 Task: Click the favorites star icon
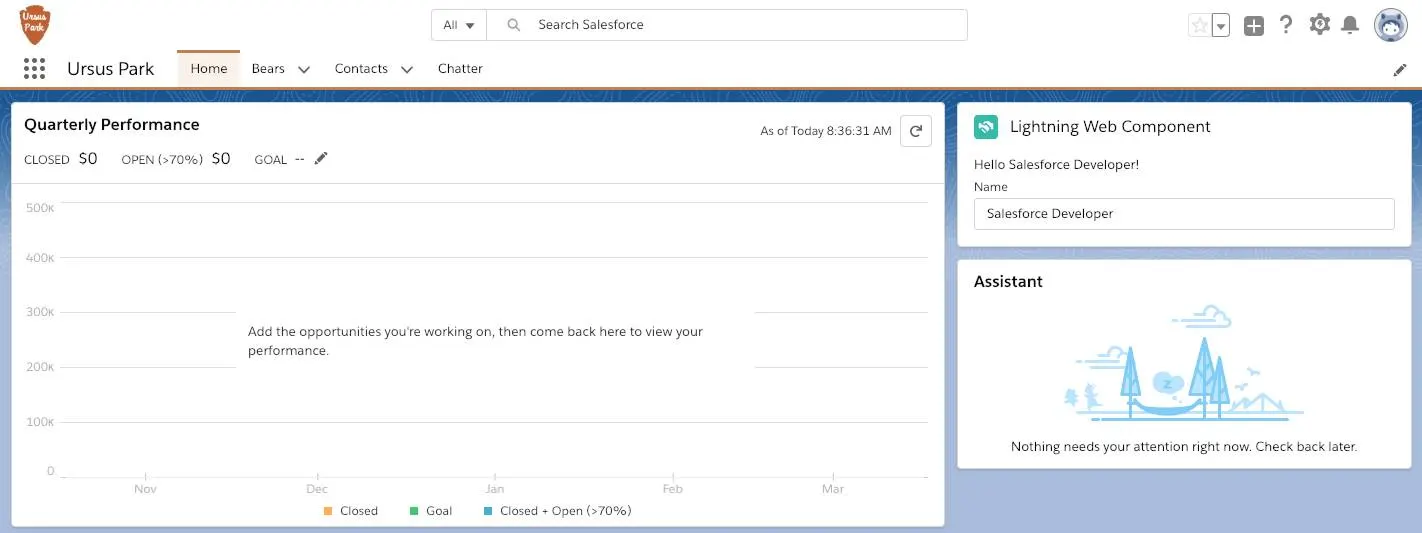(x=1199, y=26)
